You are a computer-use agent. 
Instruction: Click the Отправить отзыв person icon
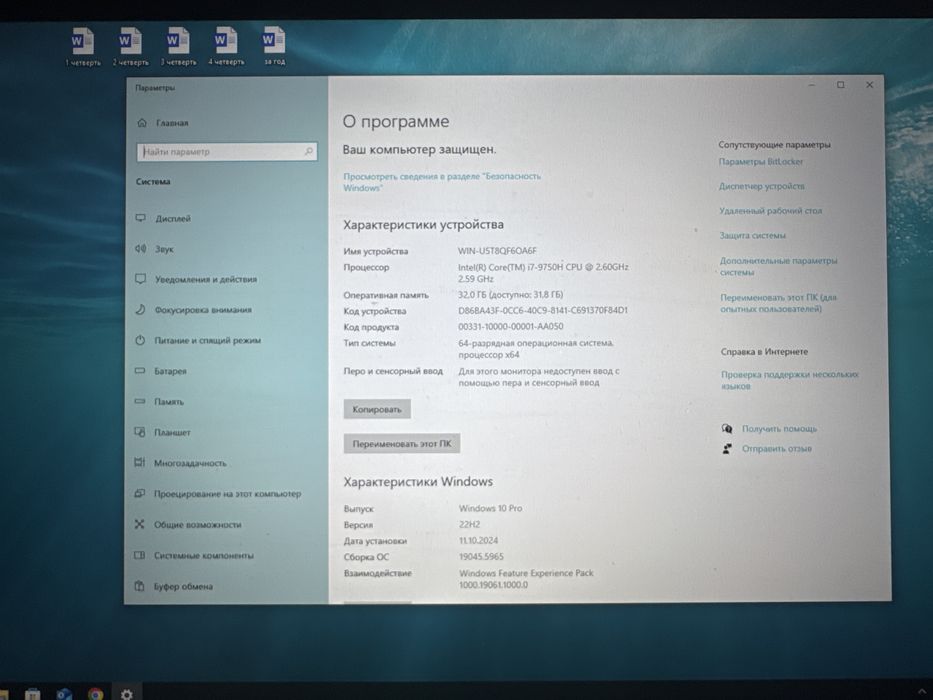tap(727, 448)
